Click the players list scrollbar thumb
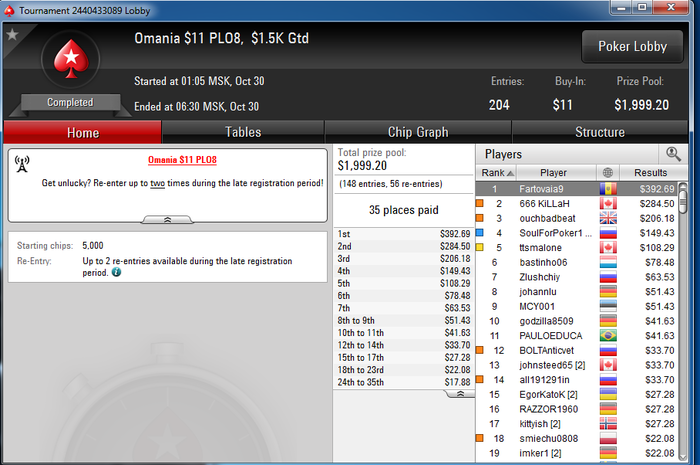Screen dimensions: 700x465 (x=683, y=199)
